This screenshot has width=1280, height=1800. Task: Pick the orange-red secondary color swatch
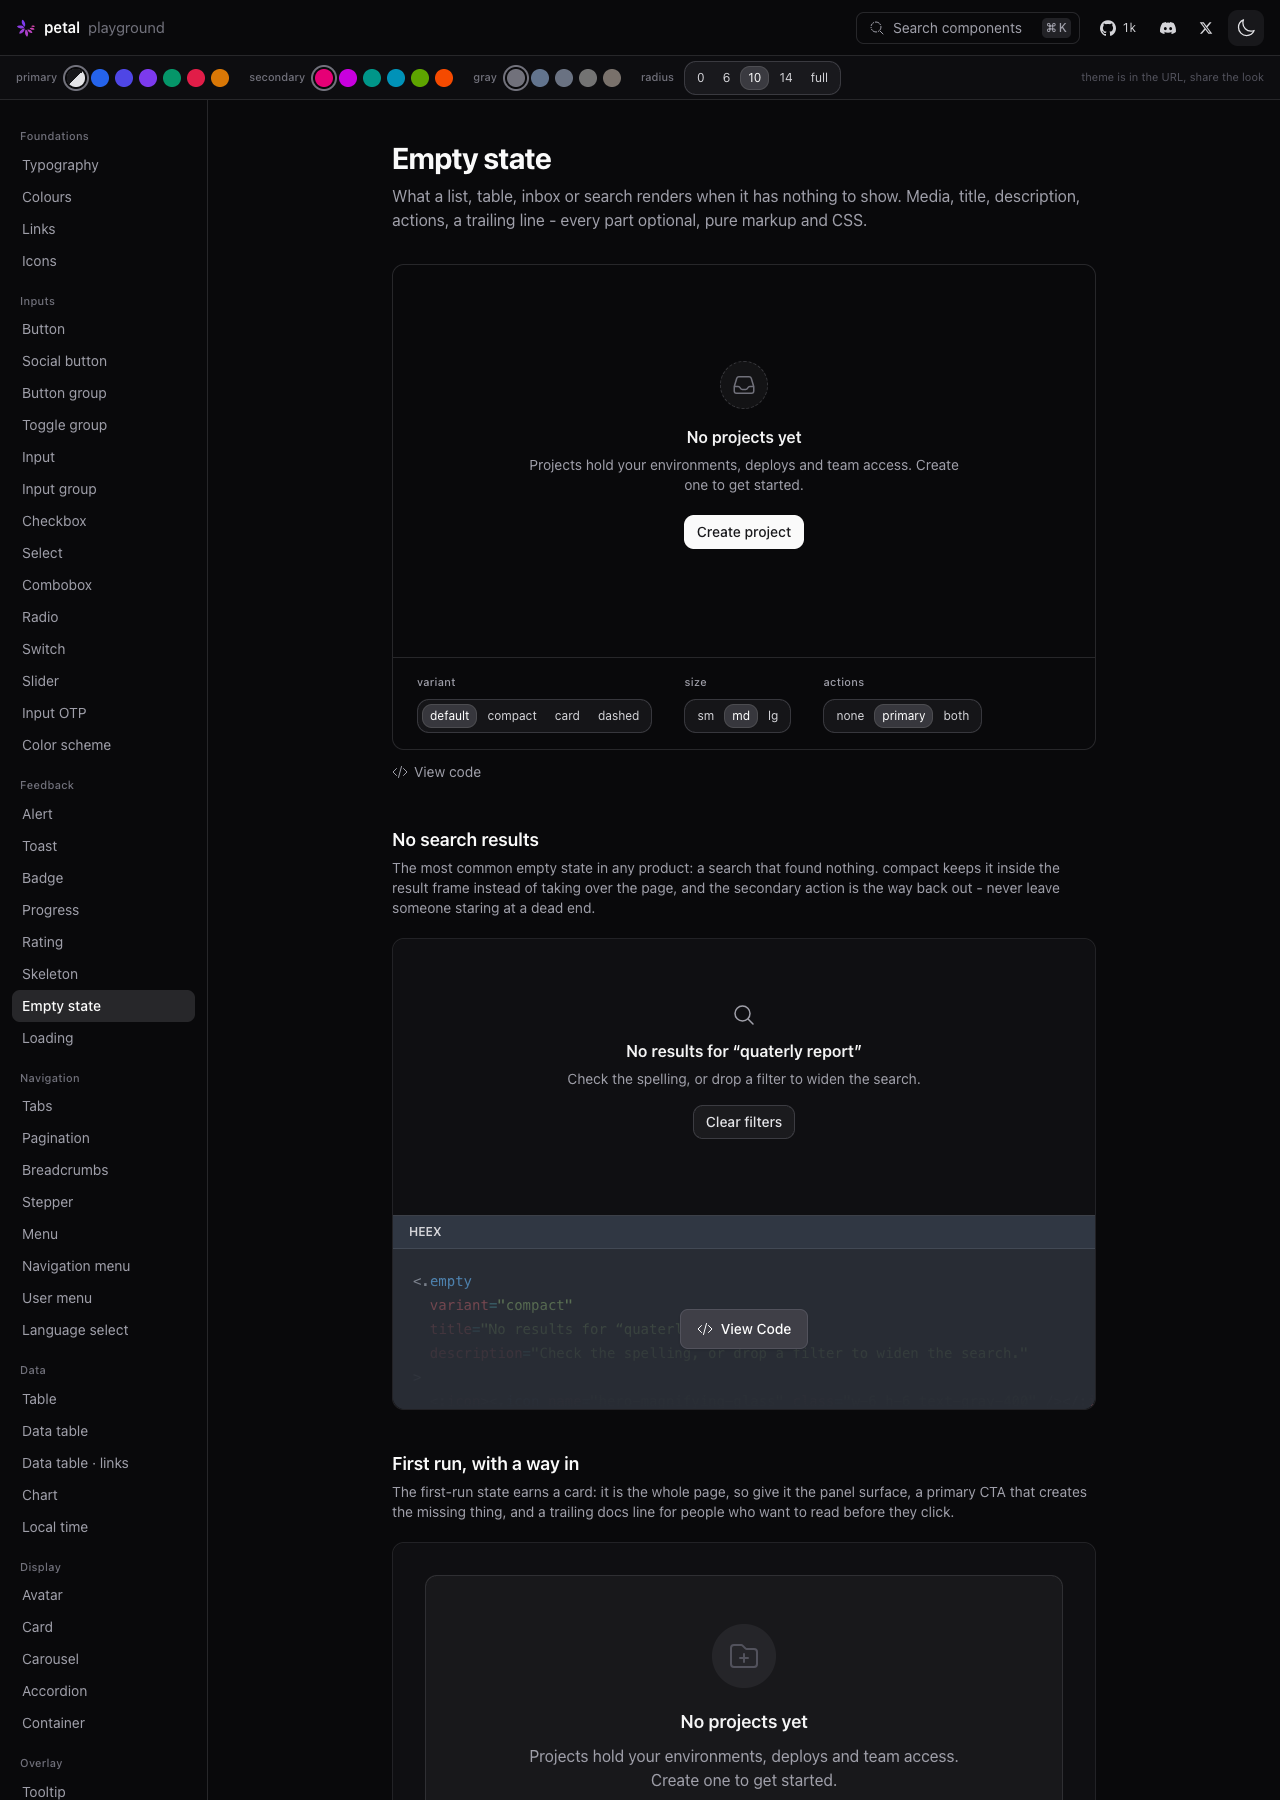[444, 78]
